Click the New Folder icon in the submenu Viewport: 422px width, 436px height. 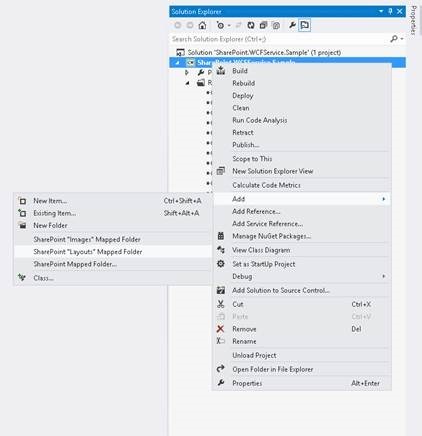(22, 225)
